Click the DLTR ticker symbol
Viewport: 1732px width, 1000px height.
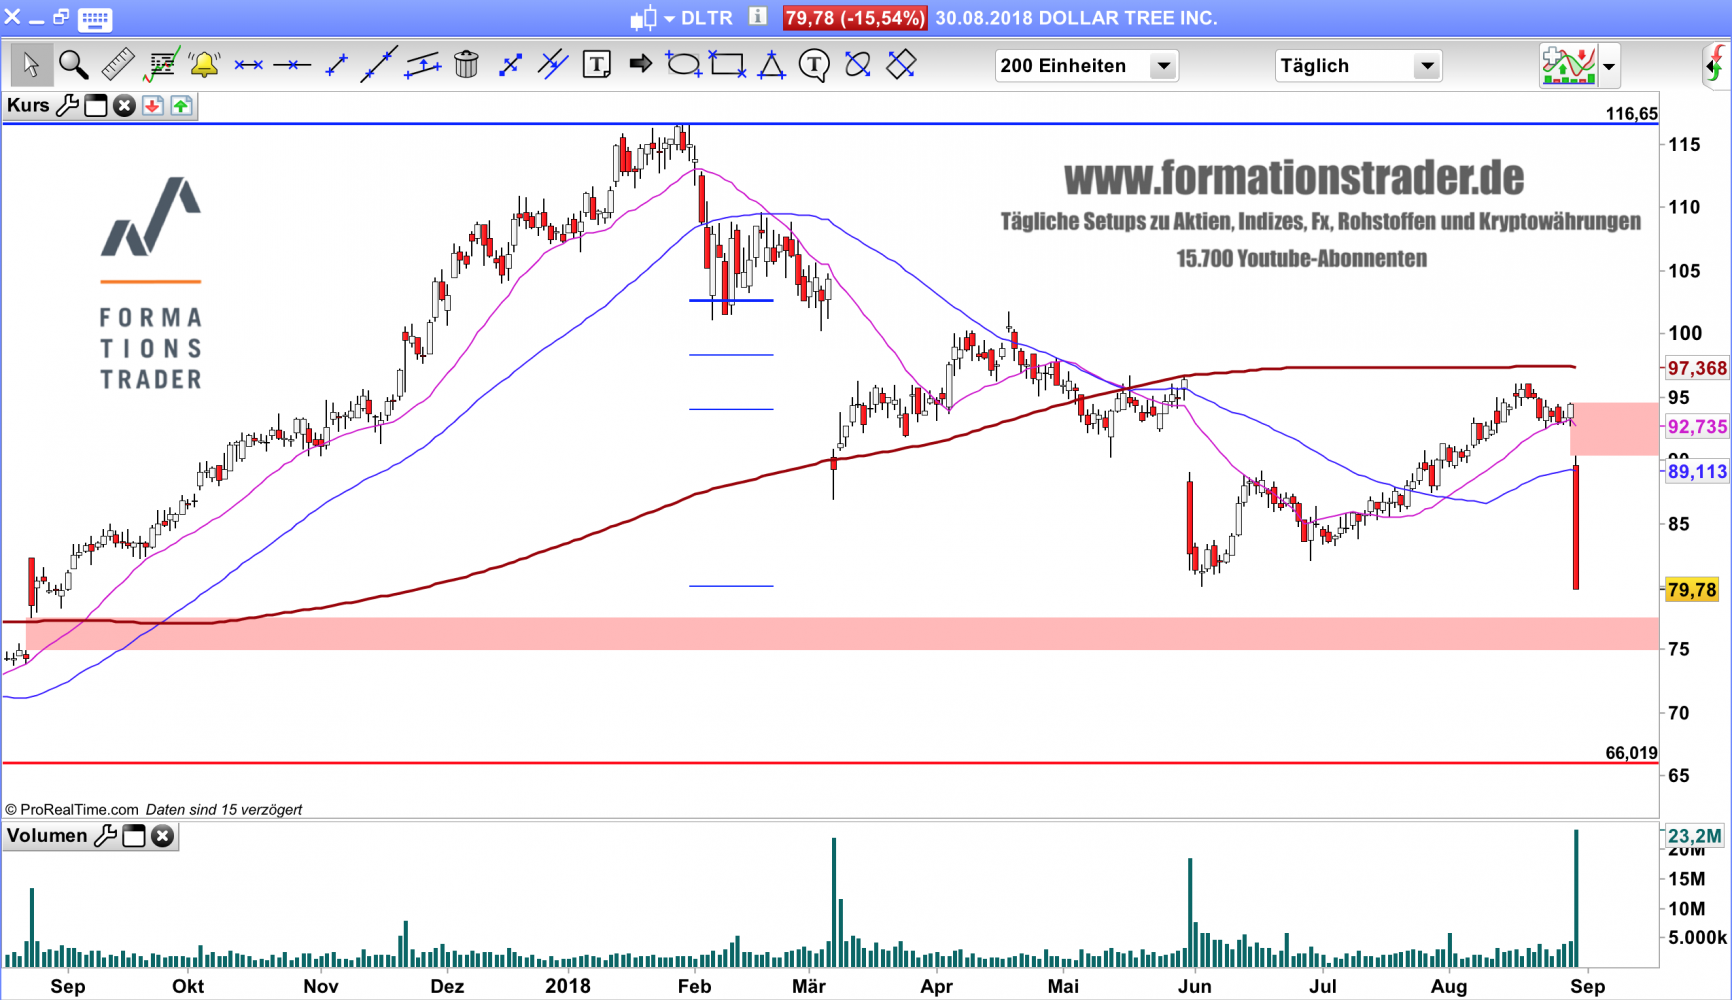(x=707, y=18)
